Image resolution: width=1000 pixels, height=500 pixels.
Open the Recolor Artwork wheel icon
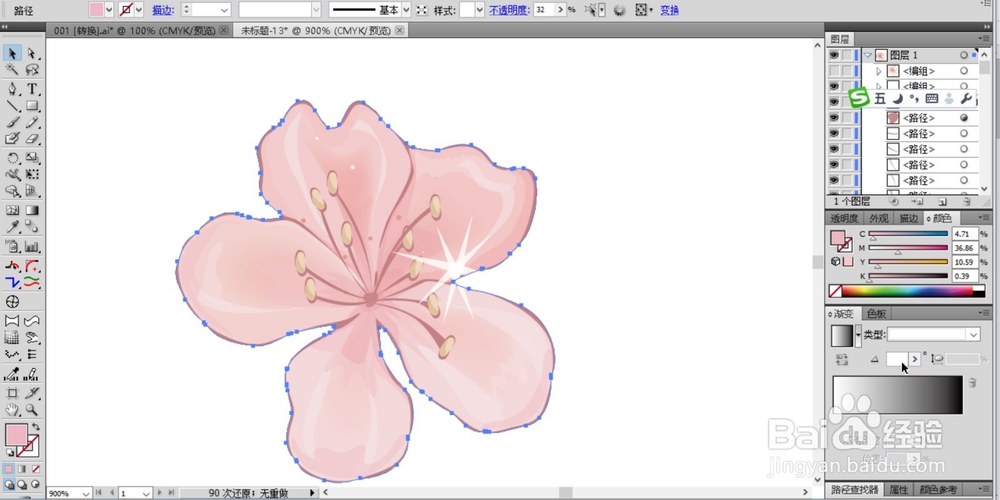click(619, 10)
